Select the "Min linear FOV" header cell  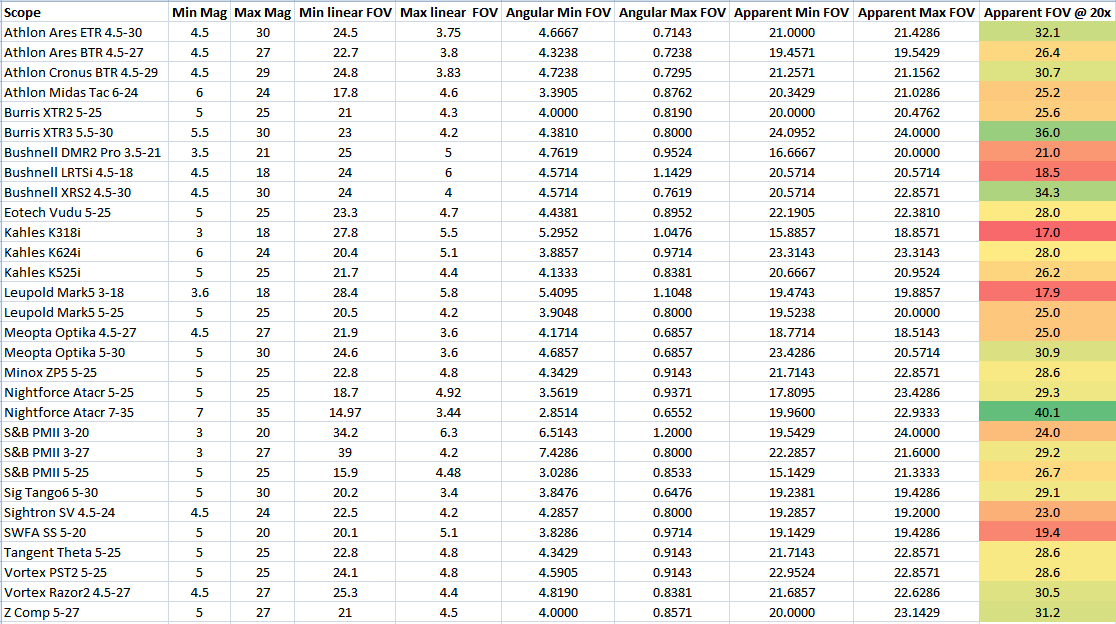pos(345,12)
